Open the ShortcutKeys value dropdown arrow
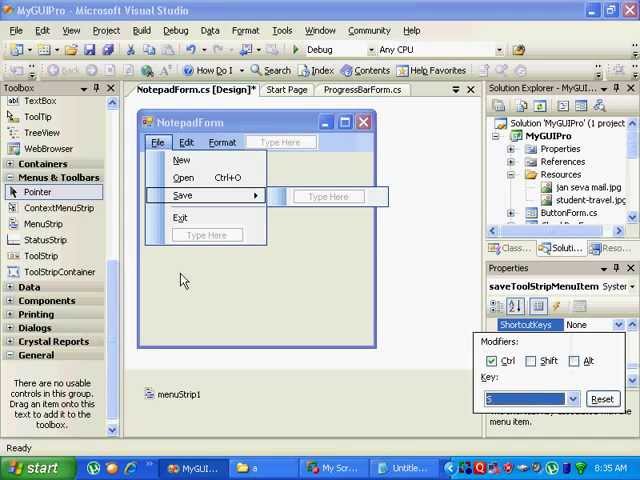 coord(618,325)
